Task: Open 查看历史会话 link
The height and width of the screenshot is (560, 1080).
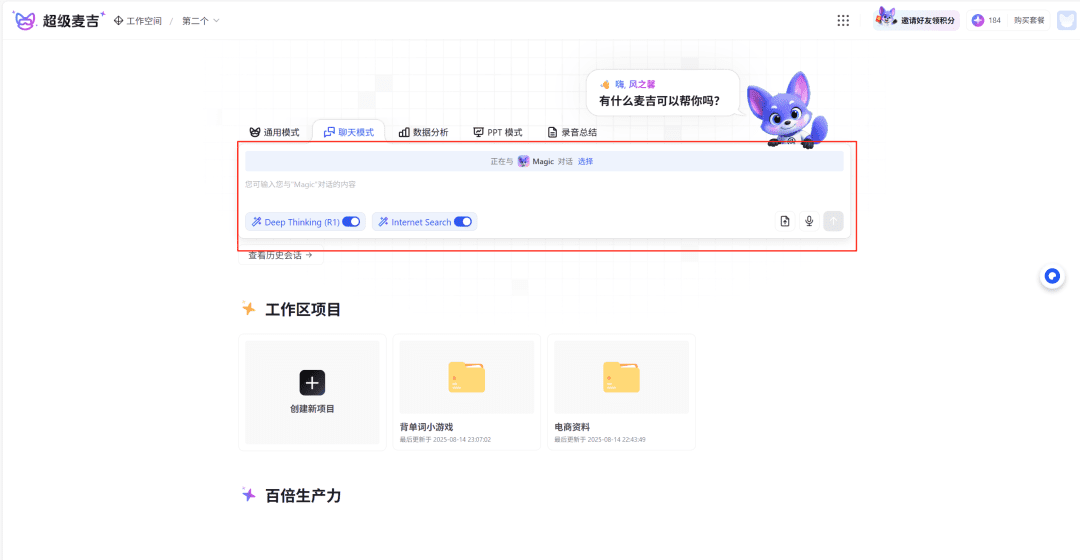Action: [x=280, y=256]
